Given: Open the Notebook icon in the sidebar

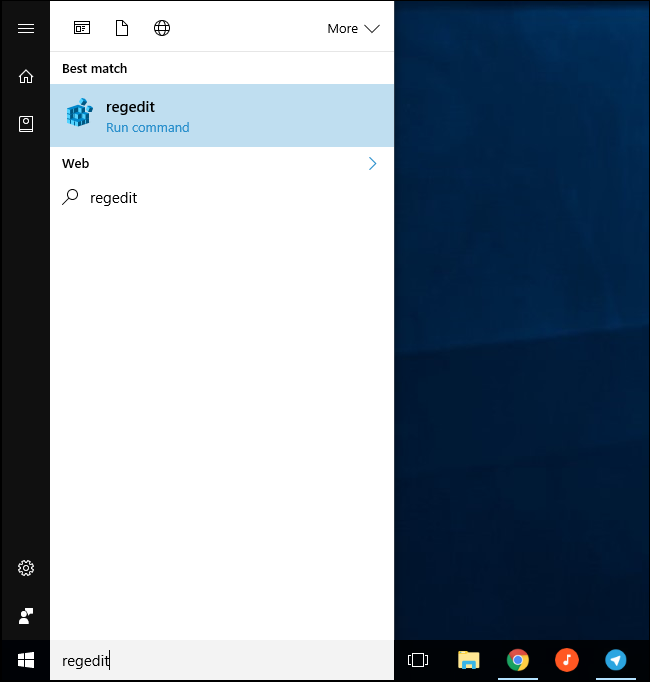Looking at the screenshot, I should (x=26, y=124).
